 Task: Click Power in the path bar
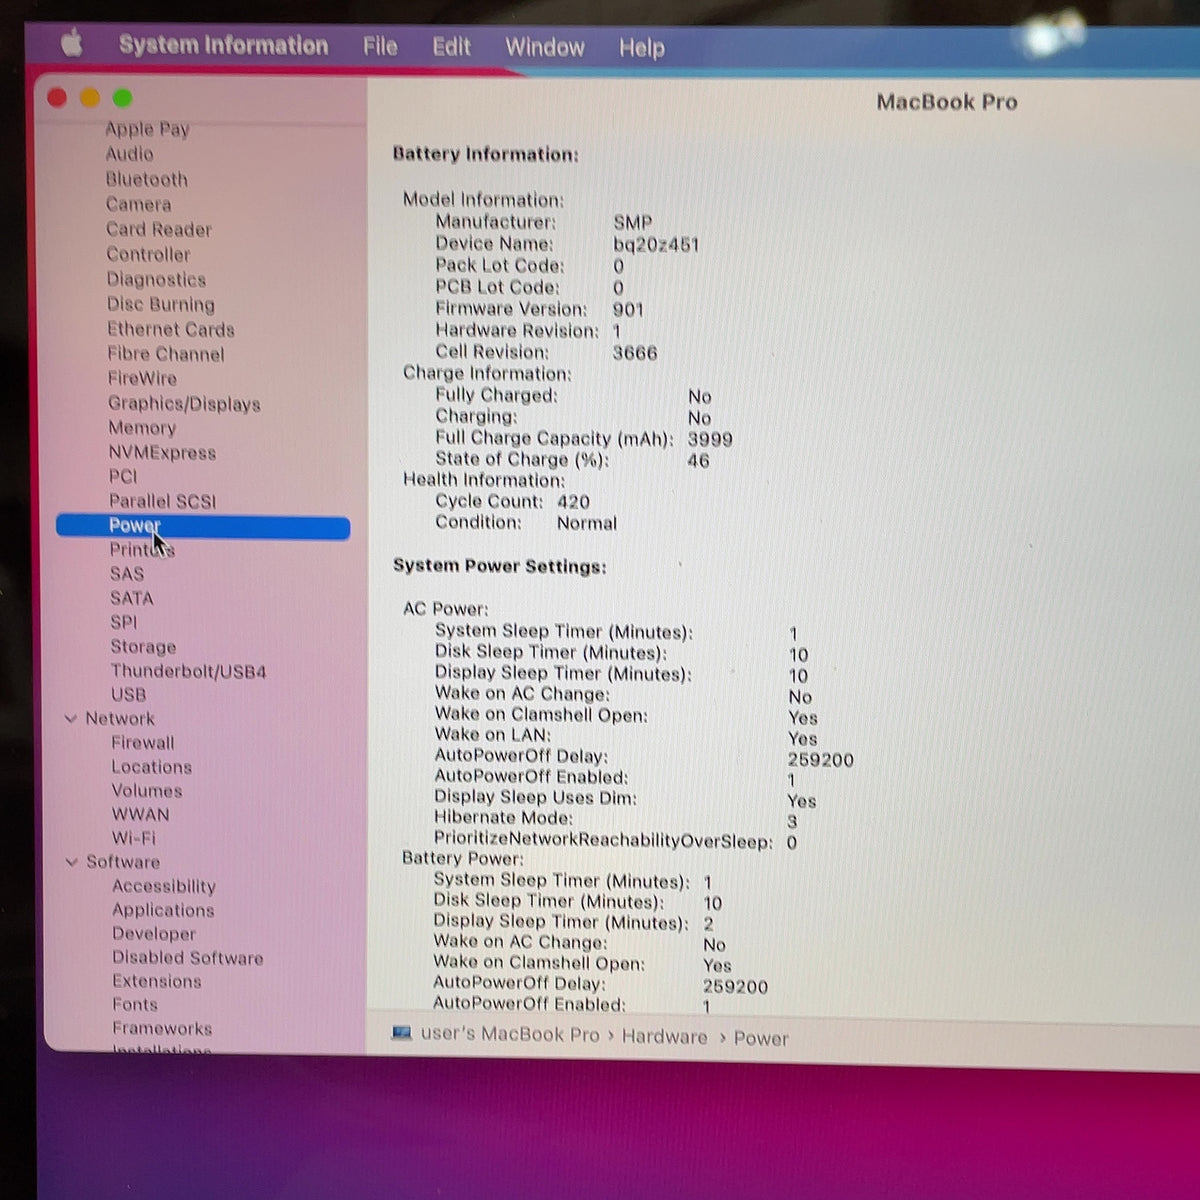point(761,1039)
